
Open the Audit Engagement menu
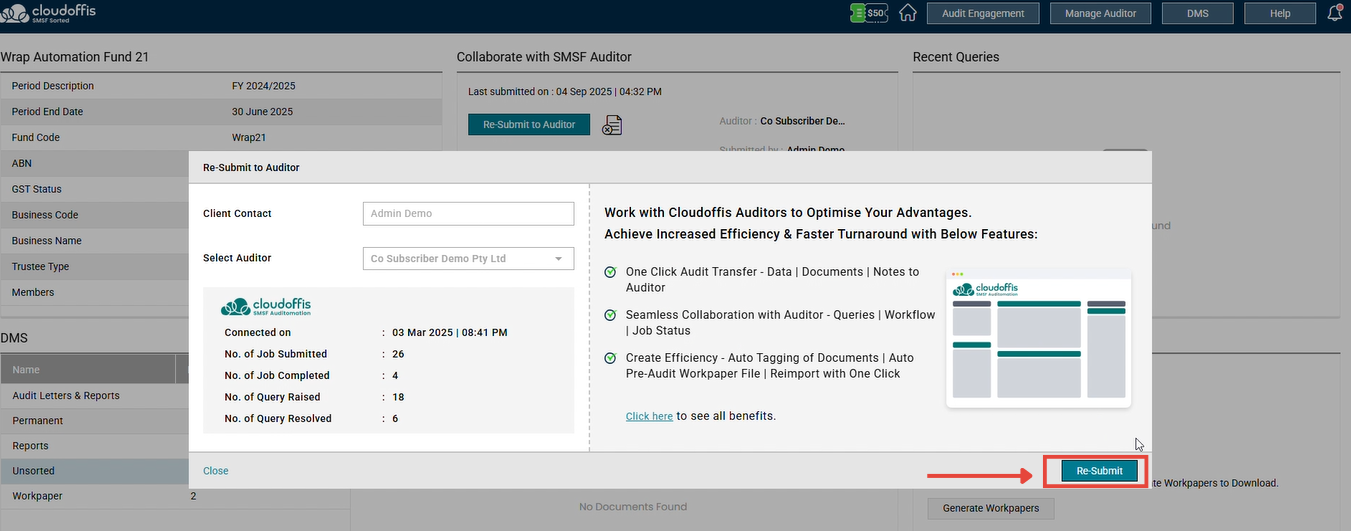[x=983, y=13]
